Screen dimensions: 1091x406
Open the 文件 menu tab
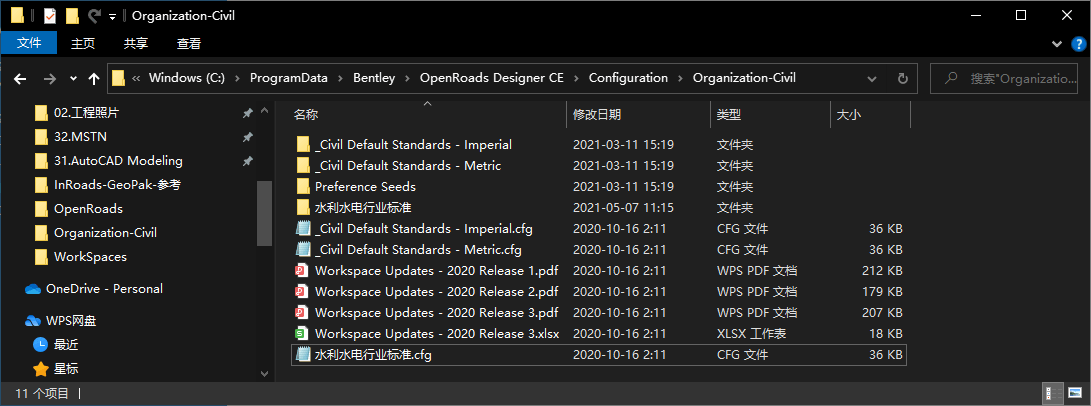pos(29,43)
